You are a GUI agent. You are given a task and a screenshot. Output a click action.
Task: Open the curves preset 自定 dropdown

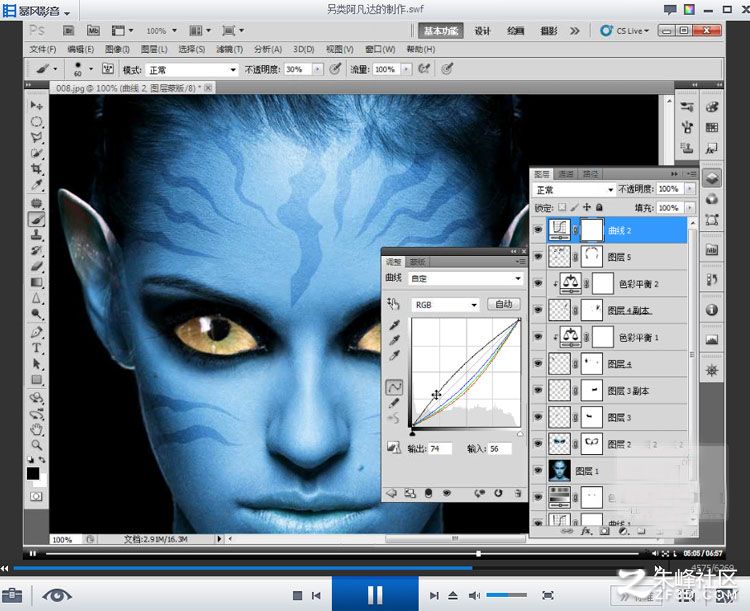coord(465,278)
